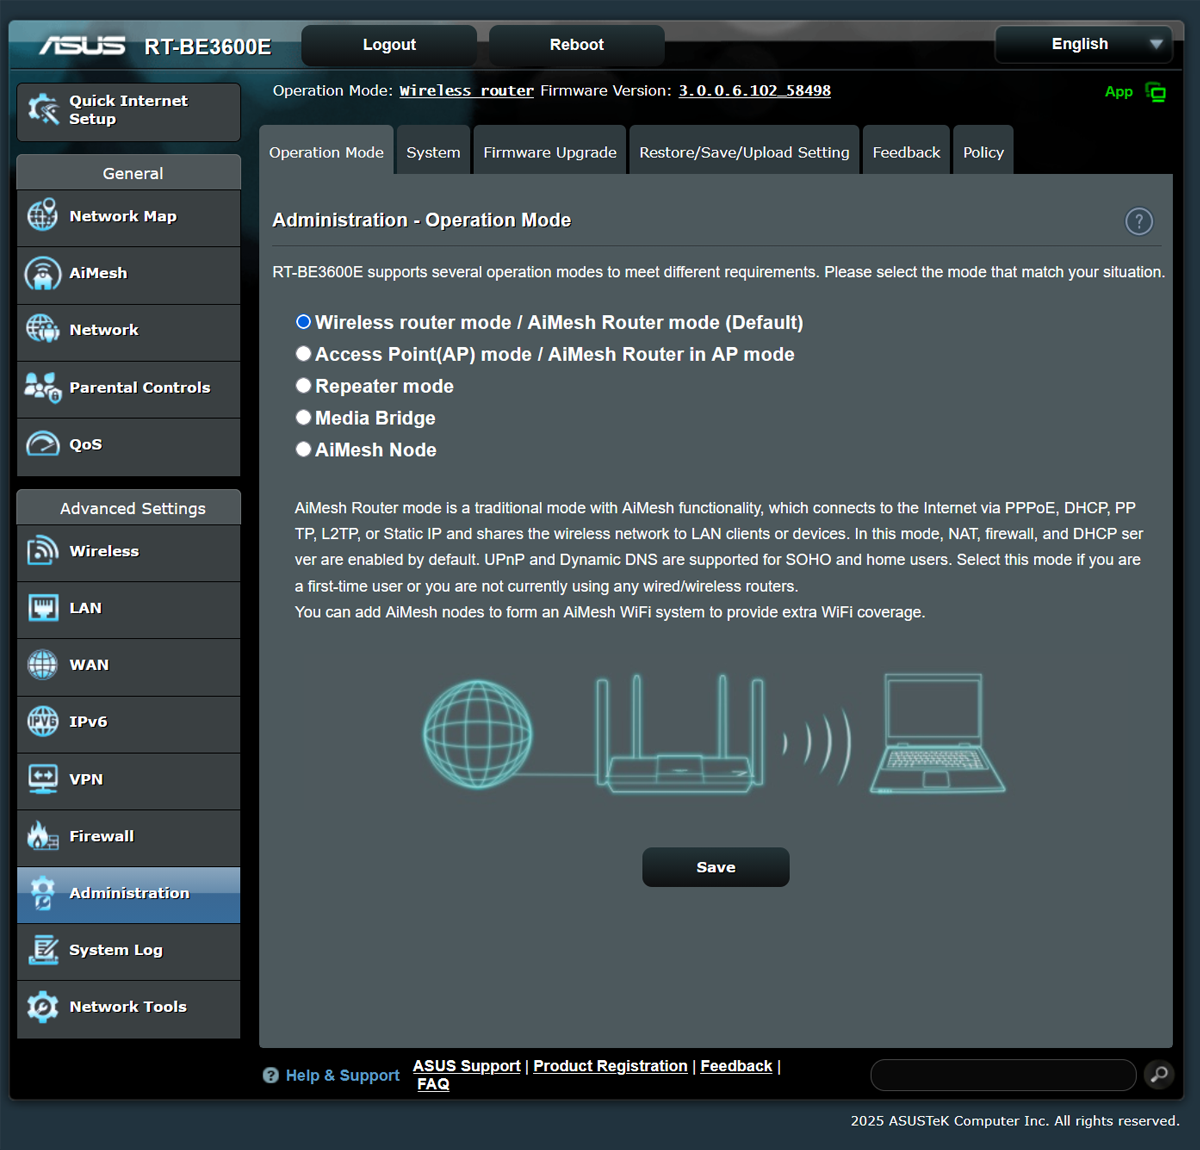The width and height of the screenshot is (1200, 1150).
Task: Click the Help & Support label
Action: point(343,1075)
